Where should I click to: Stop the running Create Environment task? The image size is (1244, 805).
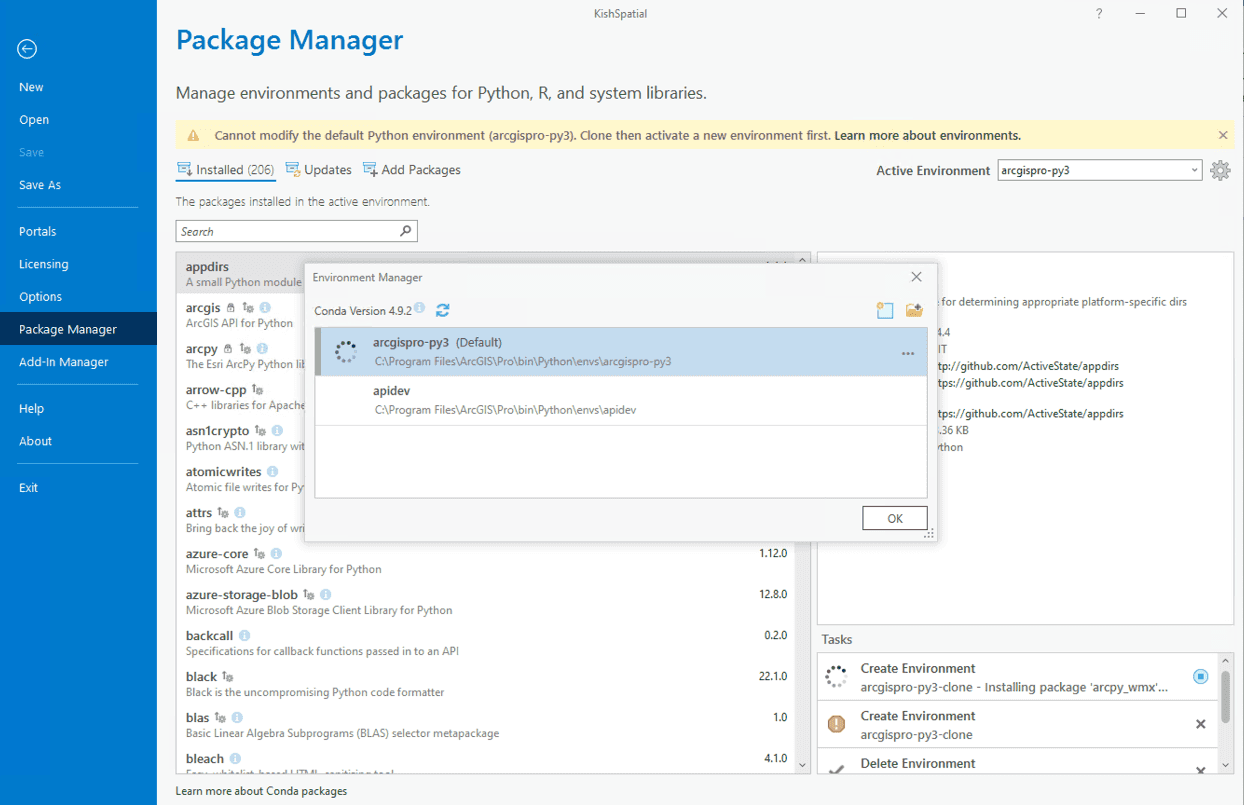1201,677
